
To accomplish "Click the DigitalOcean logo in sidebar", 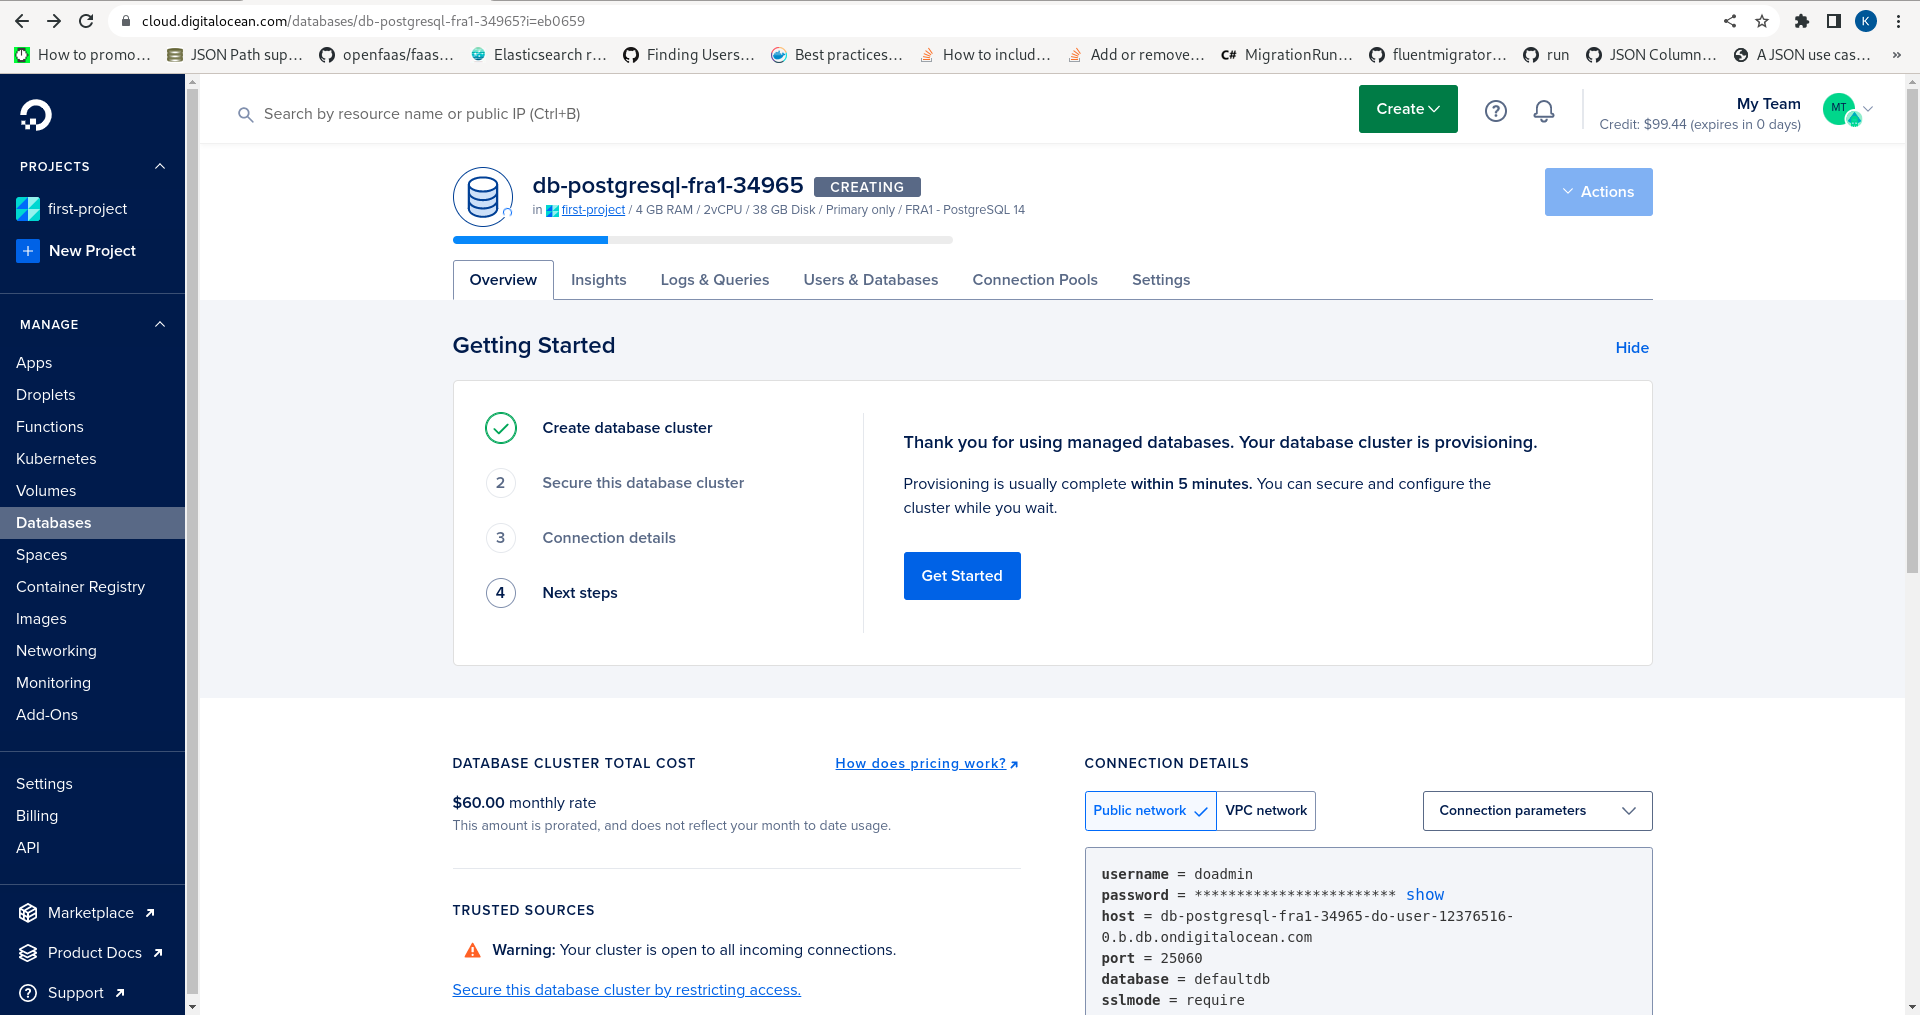I will pos(36,115).
